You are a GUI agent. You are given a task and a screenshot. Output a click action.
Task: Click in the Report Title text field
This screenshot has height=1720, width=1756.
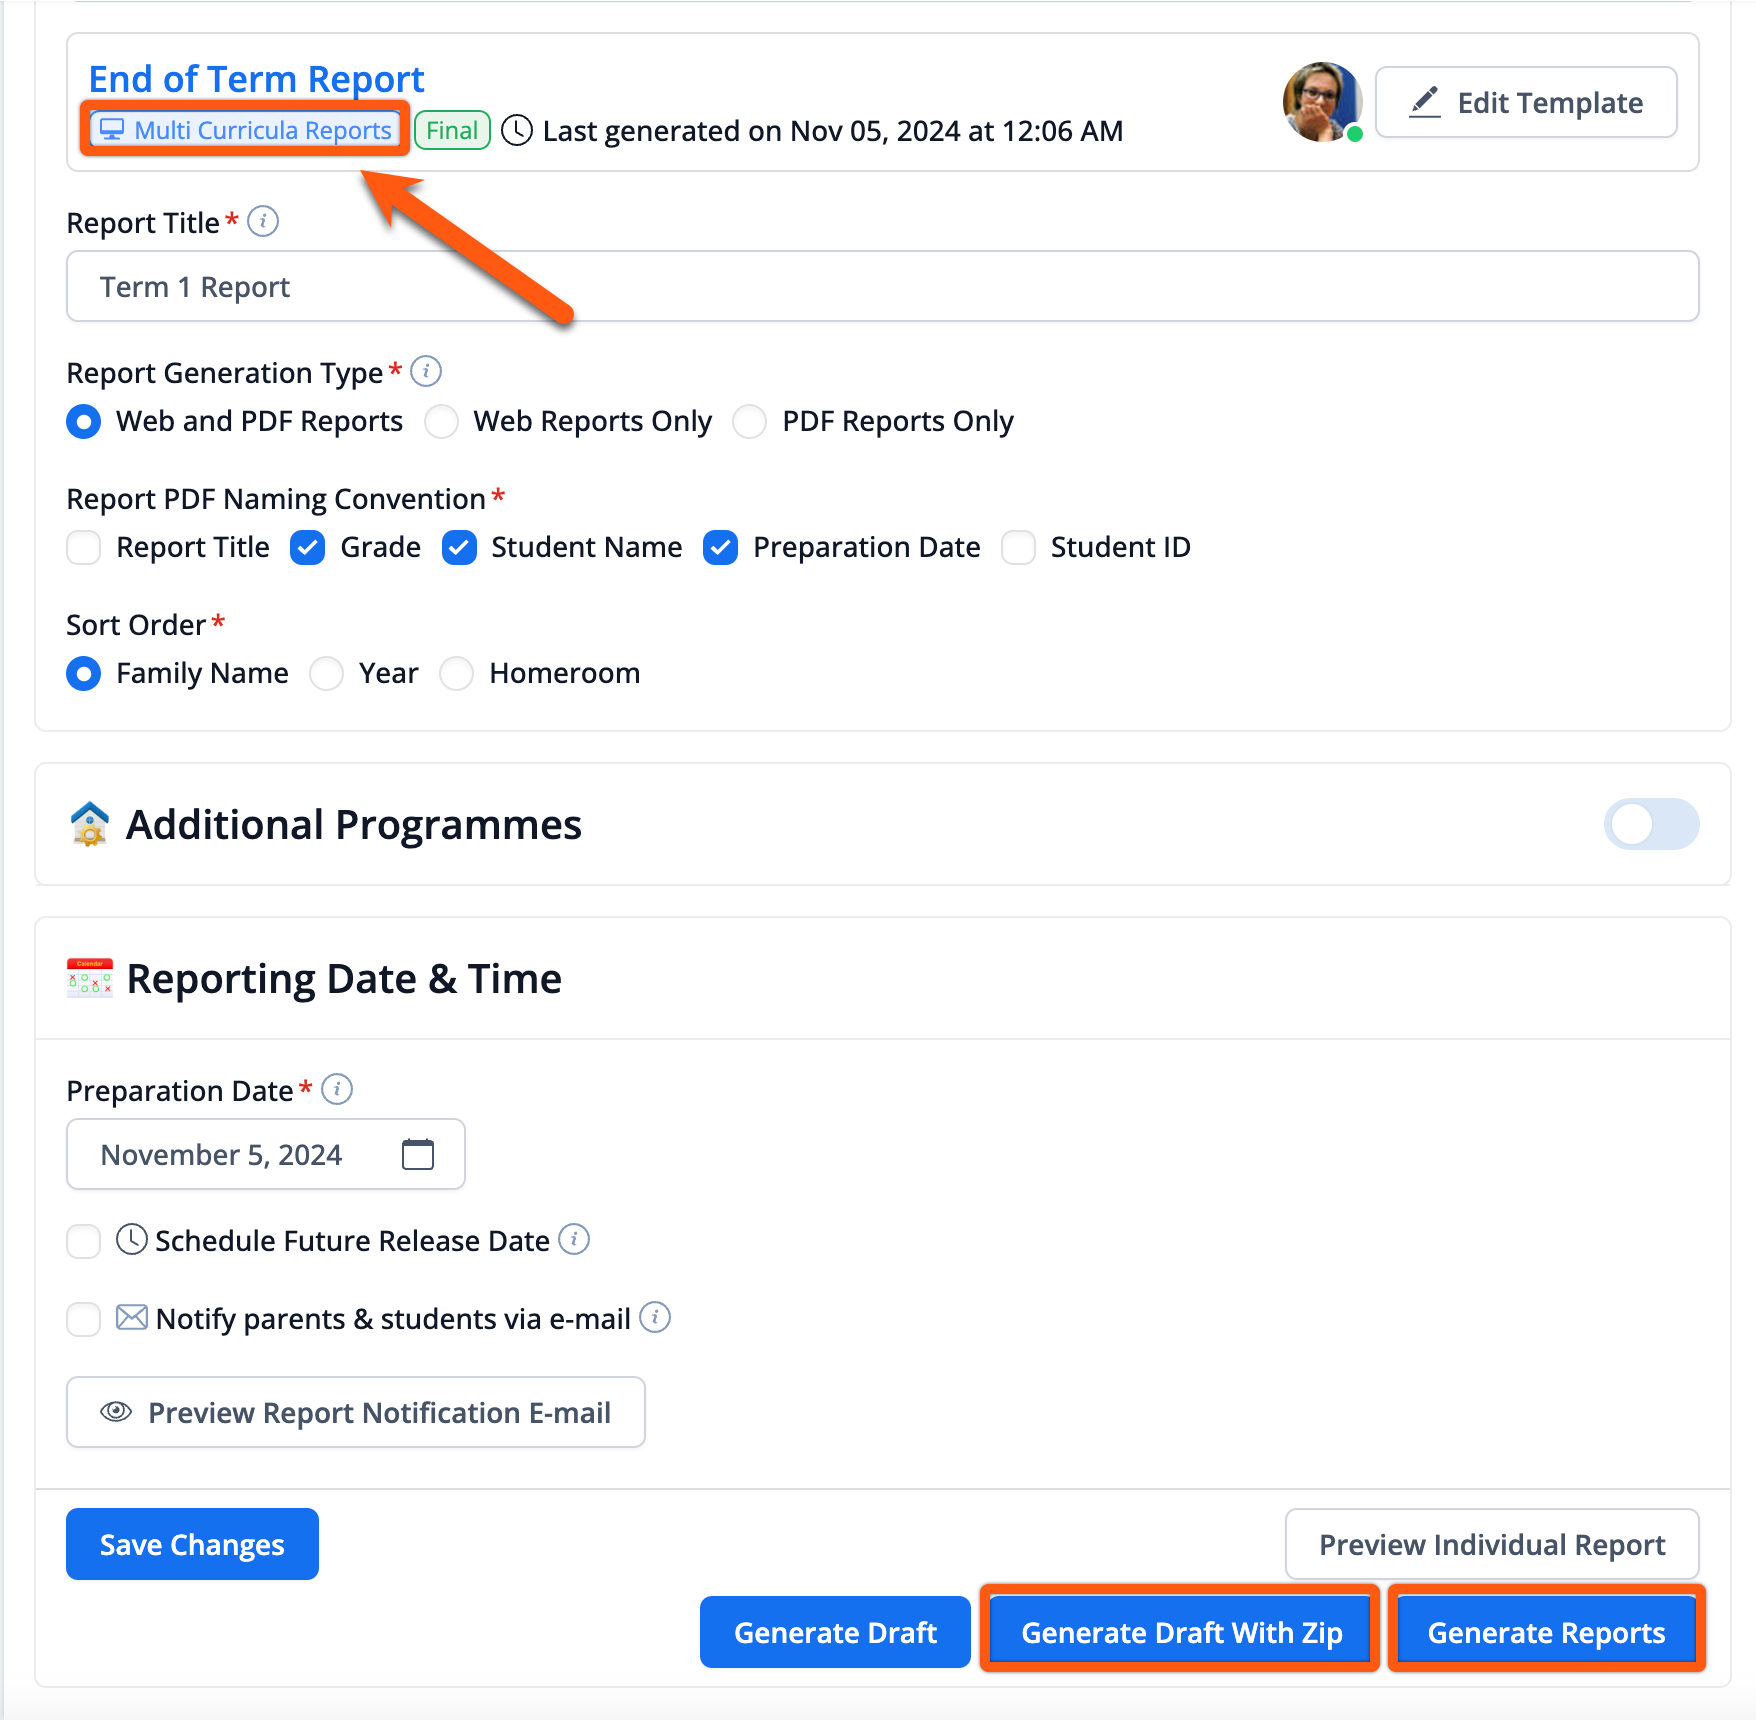pos(882,287)
